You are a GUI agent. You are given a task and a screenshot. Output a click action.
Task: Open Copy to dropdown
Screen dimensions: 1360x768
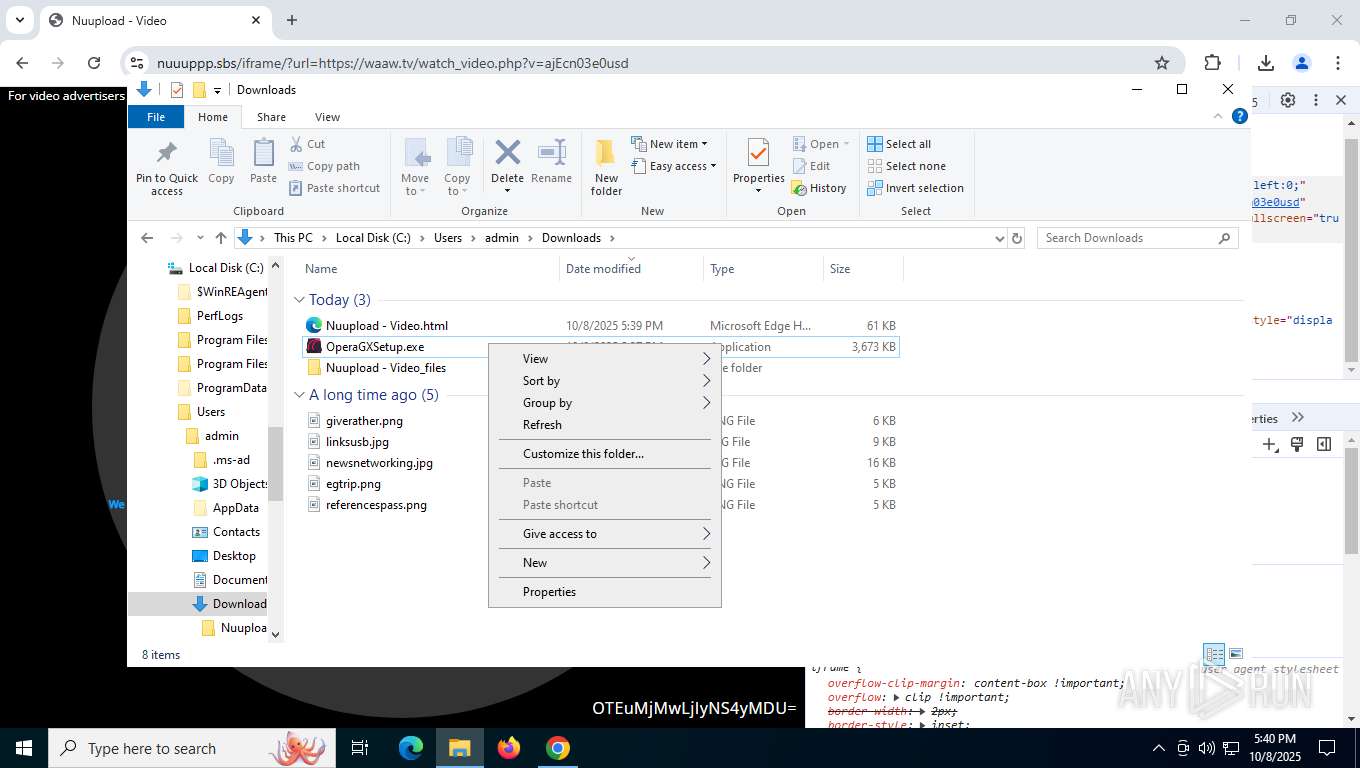click(x=457, y=166)
